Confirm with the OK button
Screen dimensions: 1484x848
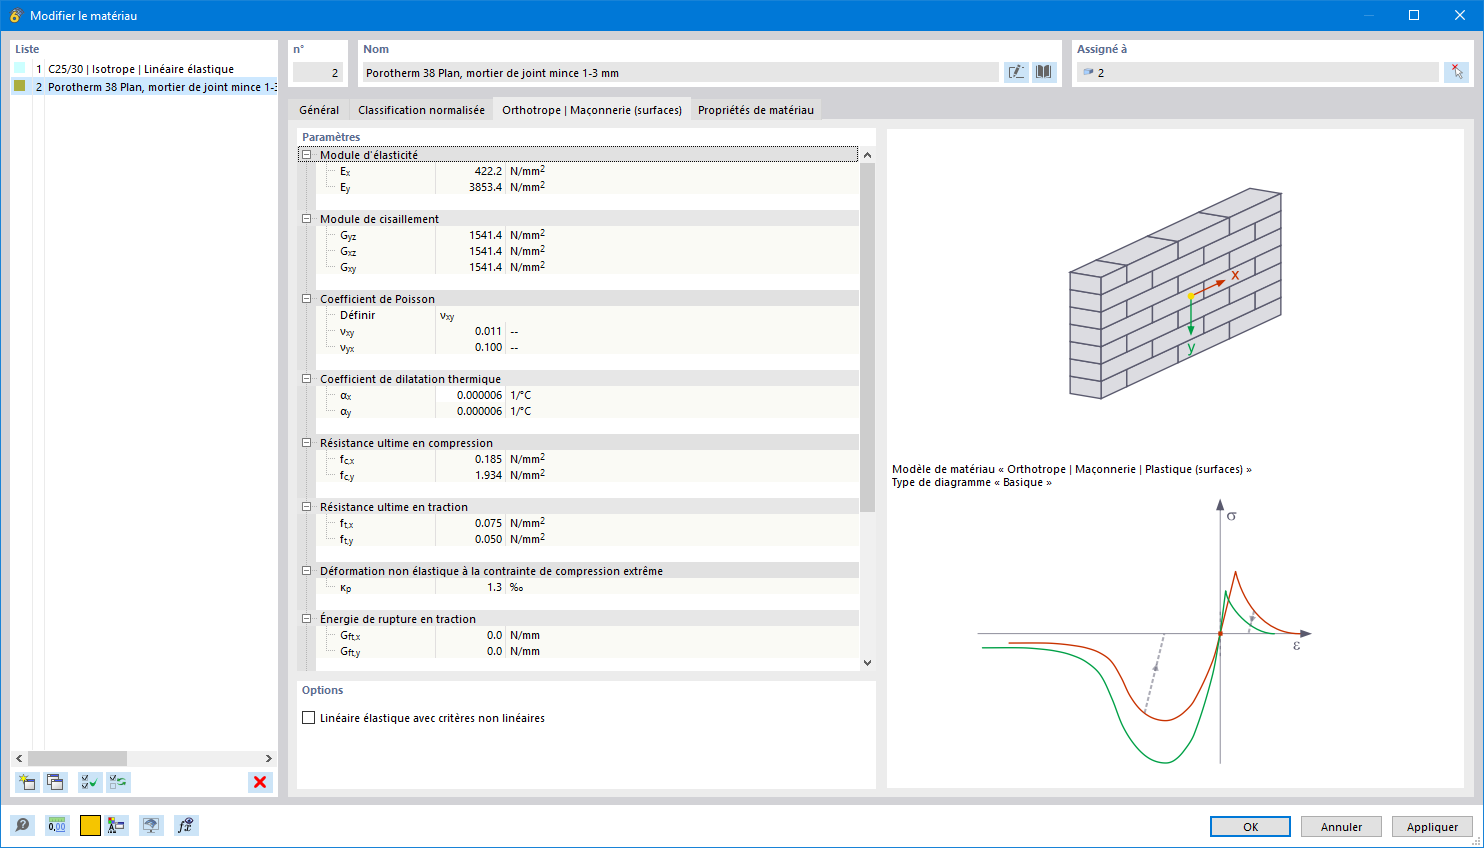pos(1250,827)
